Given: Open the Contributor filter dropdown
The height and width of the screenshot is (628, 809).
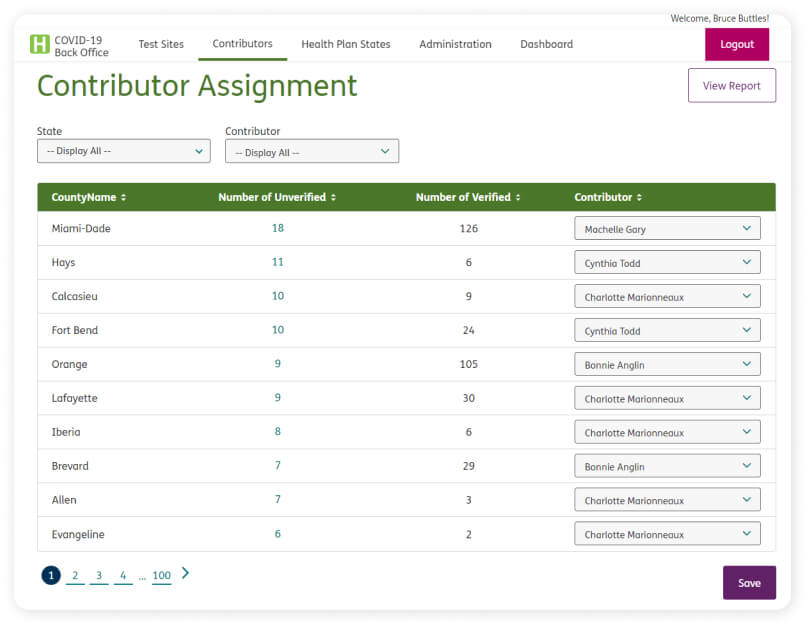Looking at the screenshot, I should (311, 152).
